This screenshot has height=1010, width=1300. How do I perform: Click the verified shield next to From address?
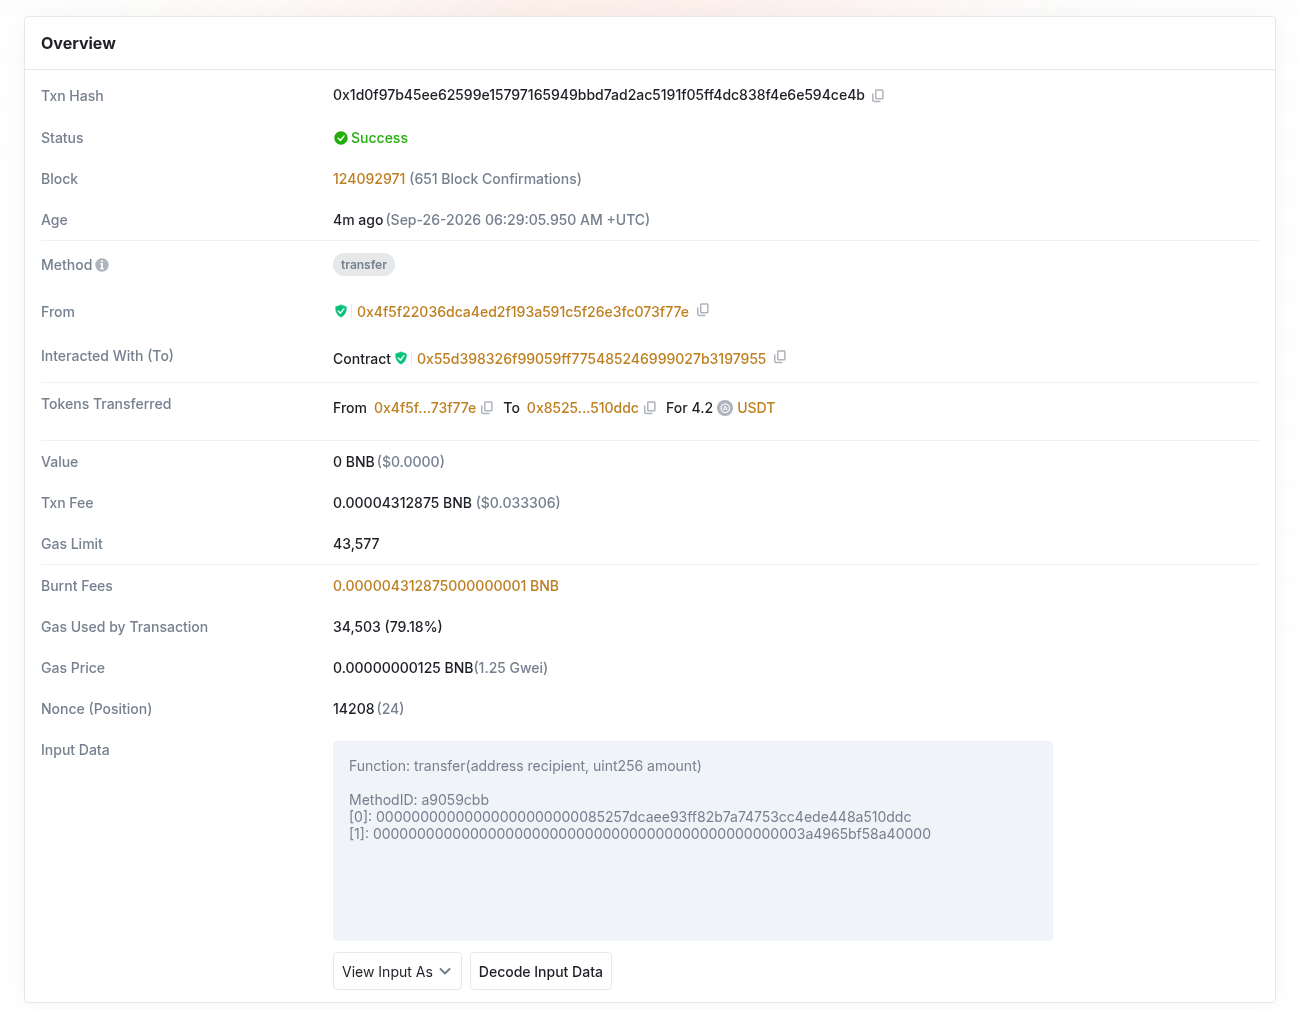pos(341,311)
